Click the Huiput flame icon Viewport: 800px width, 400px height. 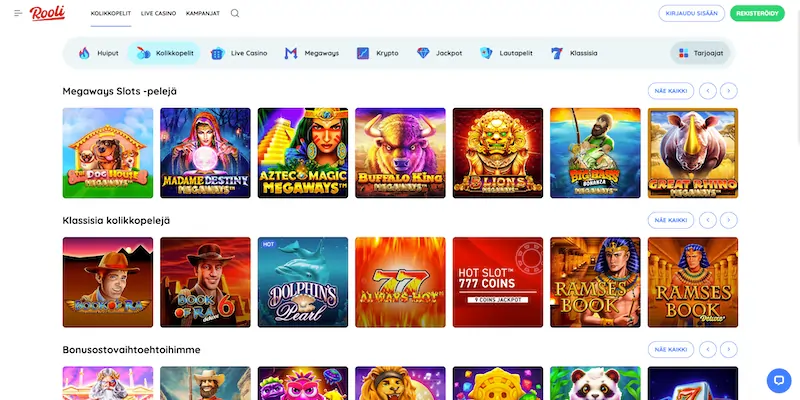point(84,53)
